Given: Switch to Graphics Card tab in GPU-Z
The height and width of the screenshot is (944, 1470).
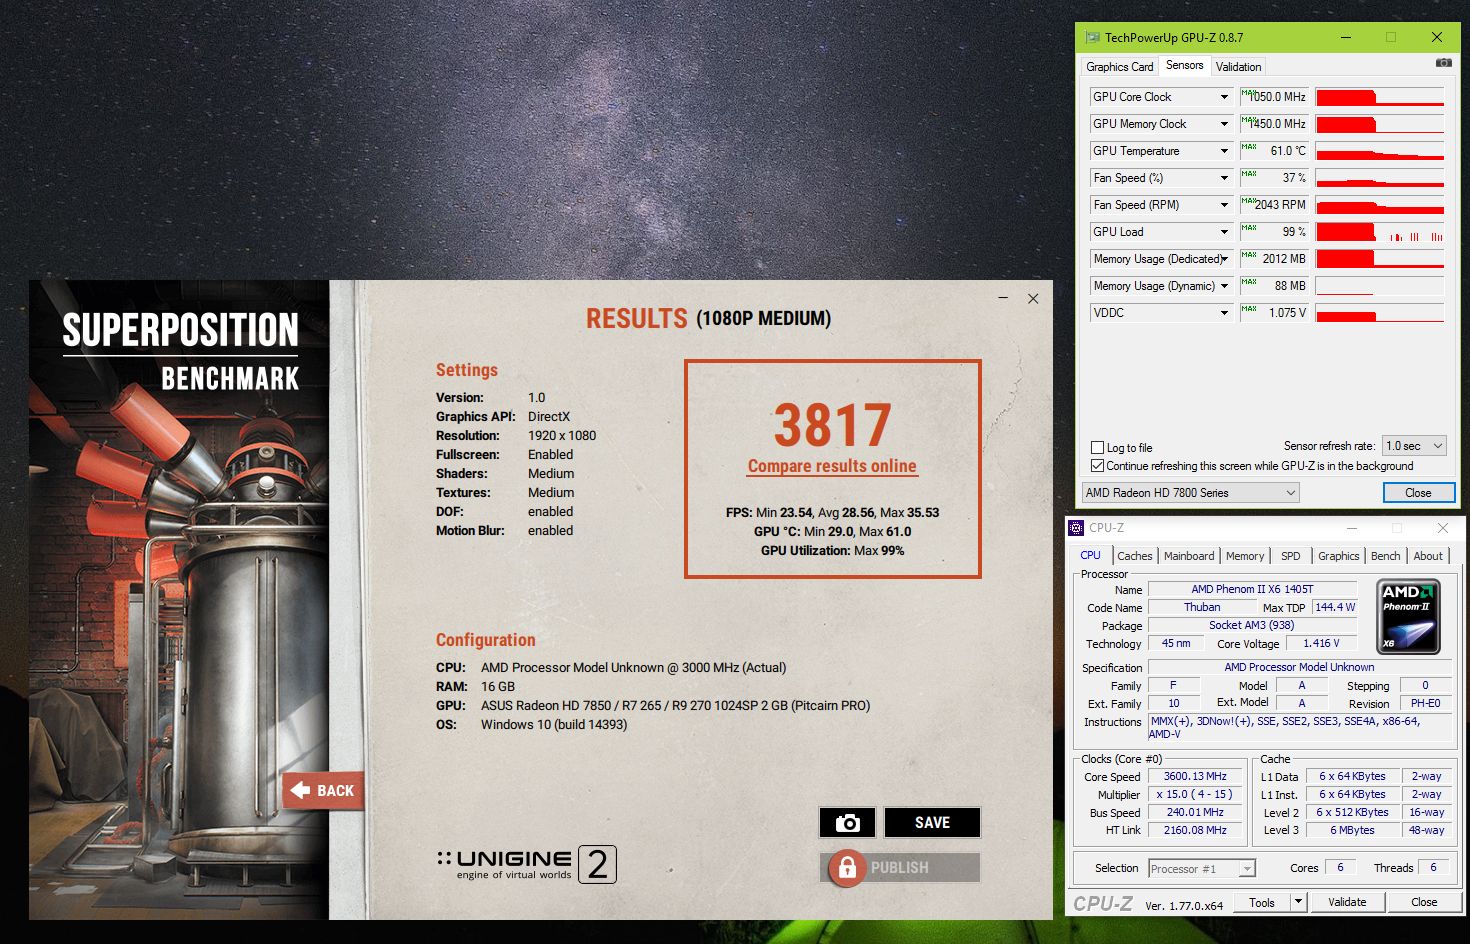Looking at the screenshot, I should point(1120,67).
